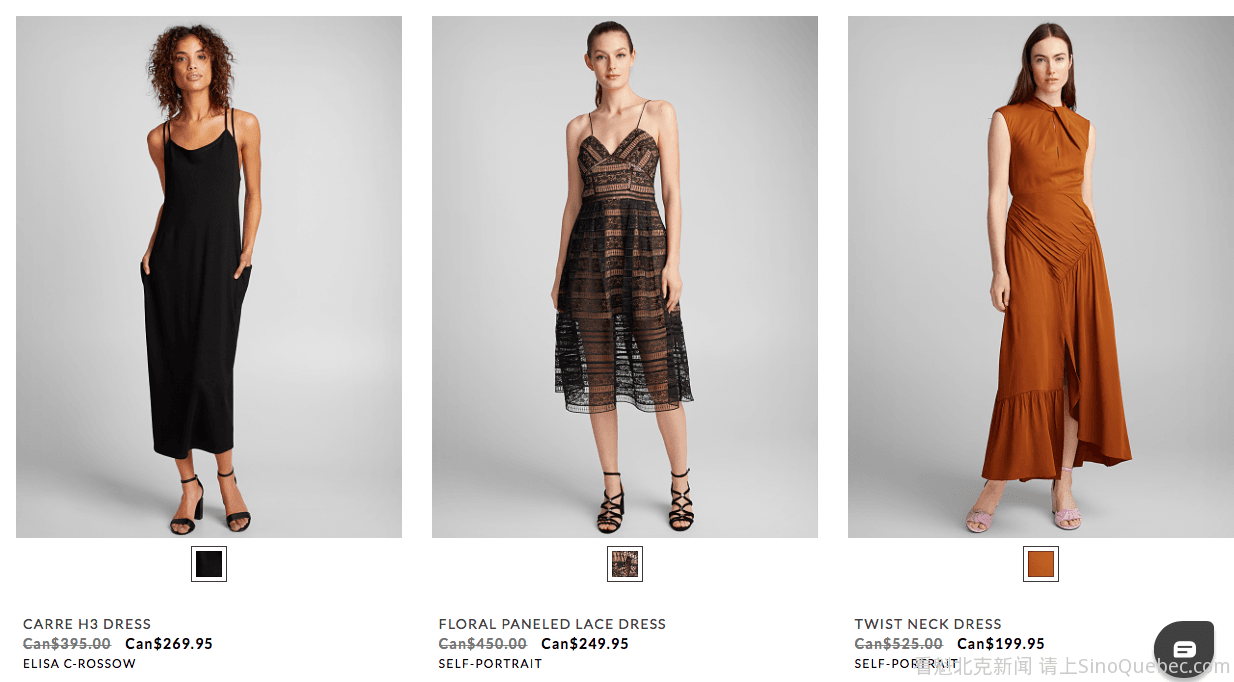
Task: Open the black Carre H3 Dress photo
Action: 209,277
